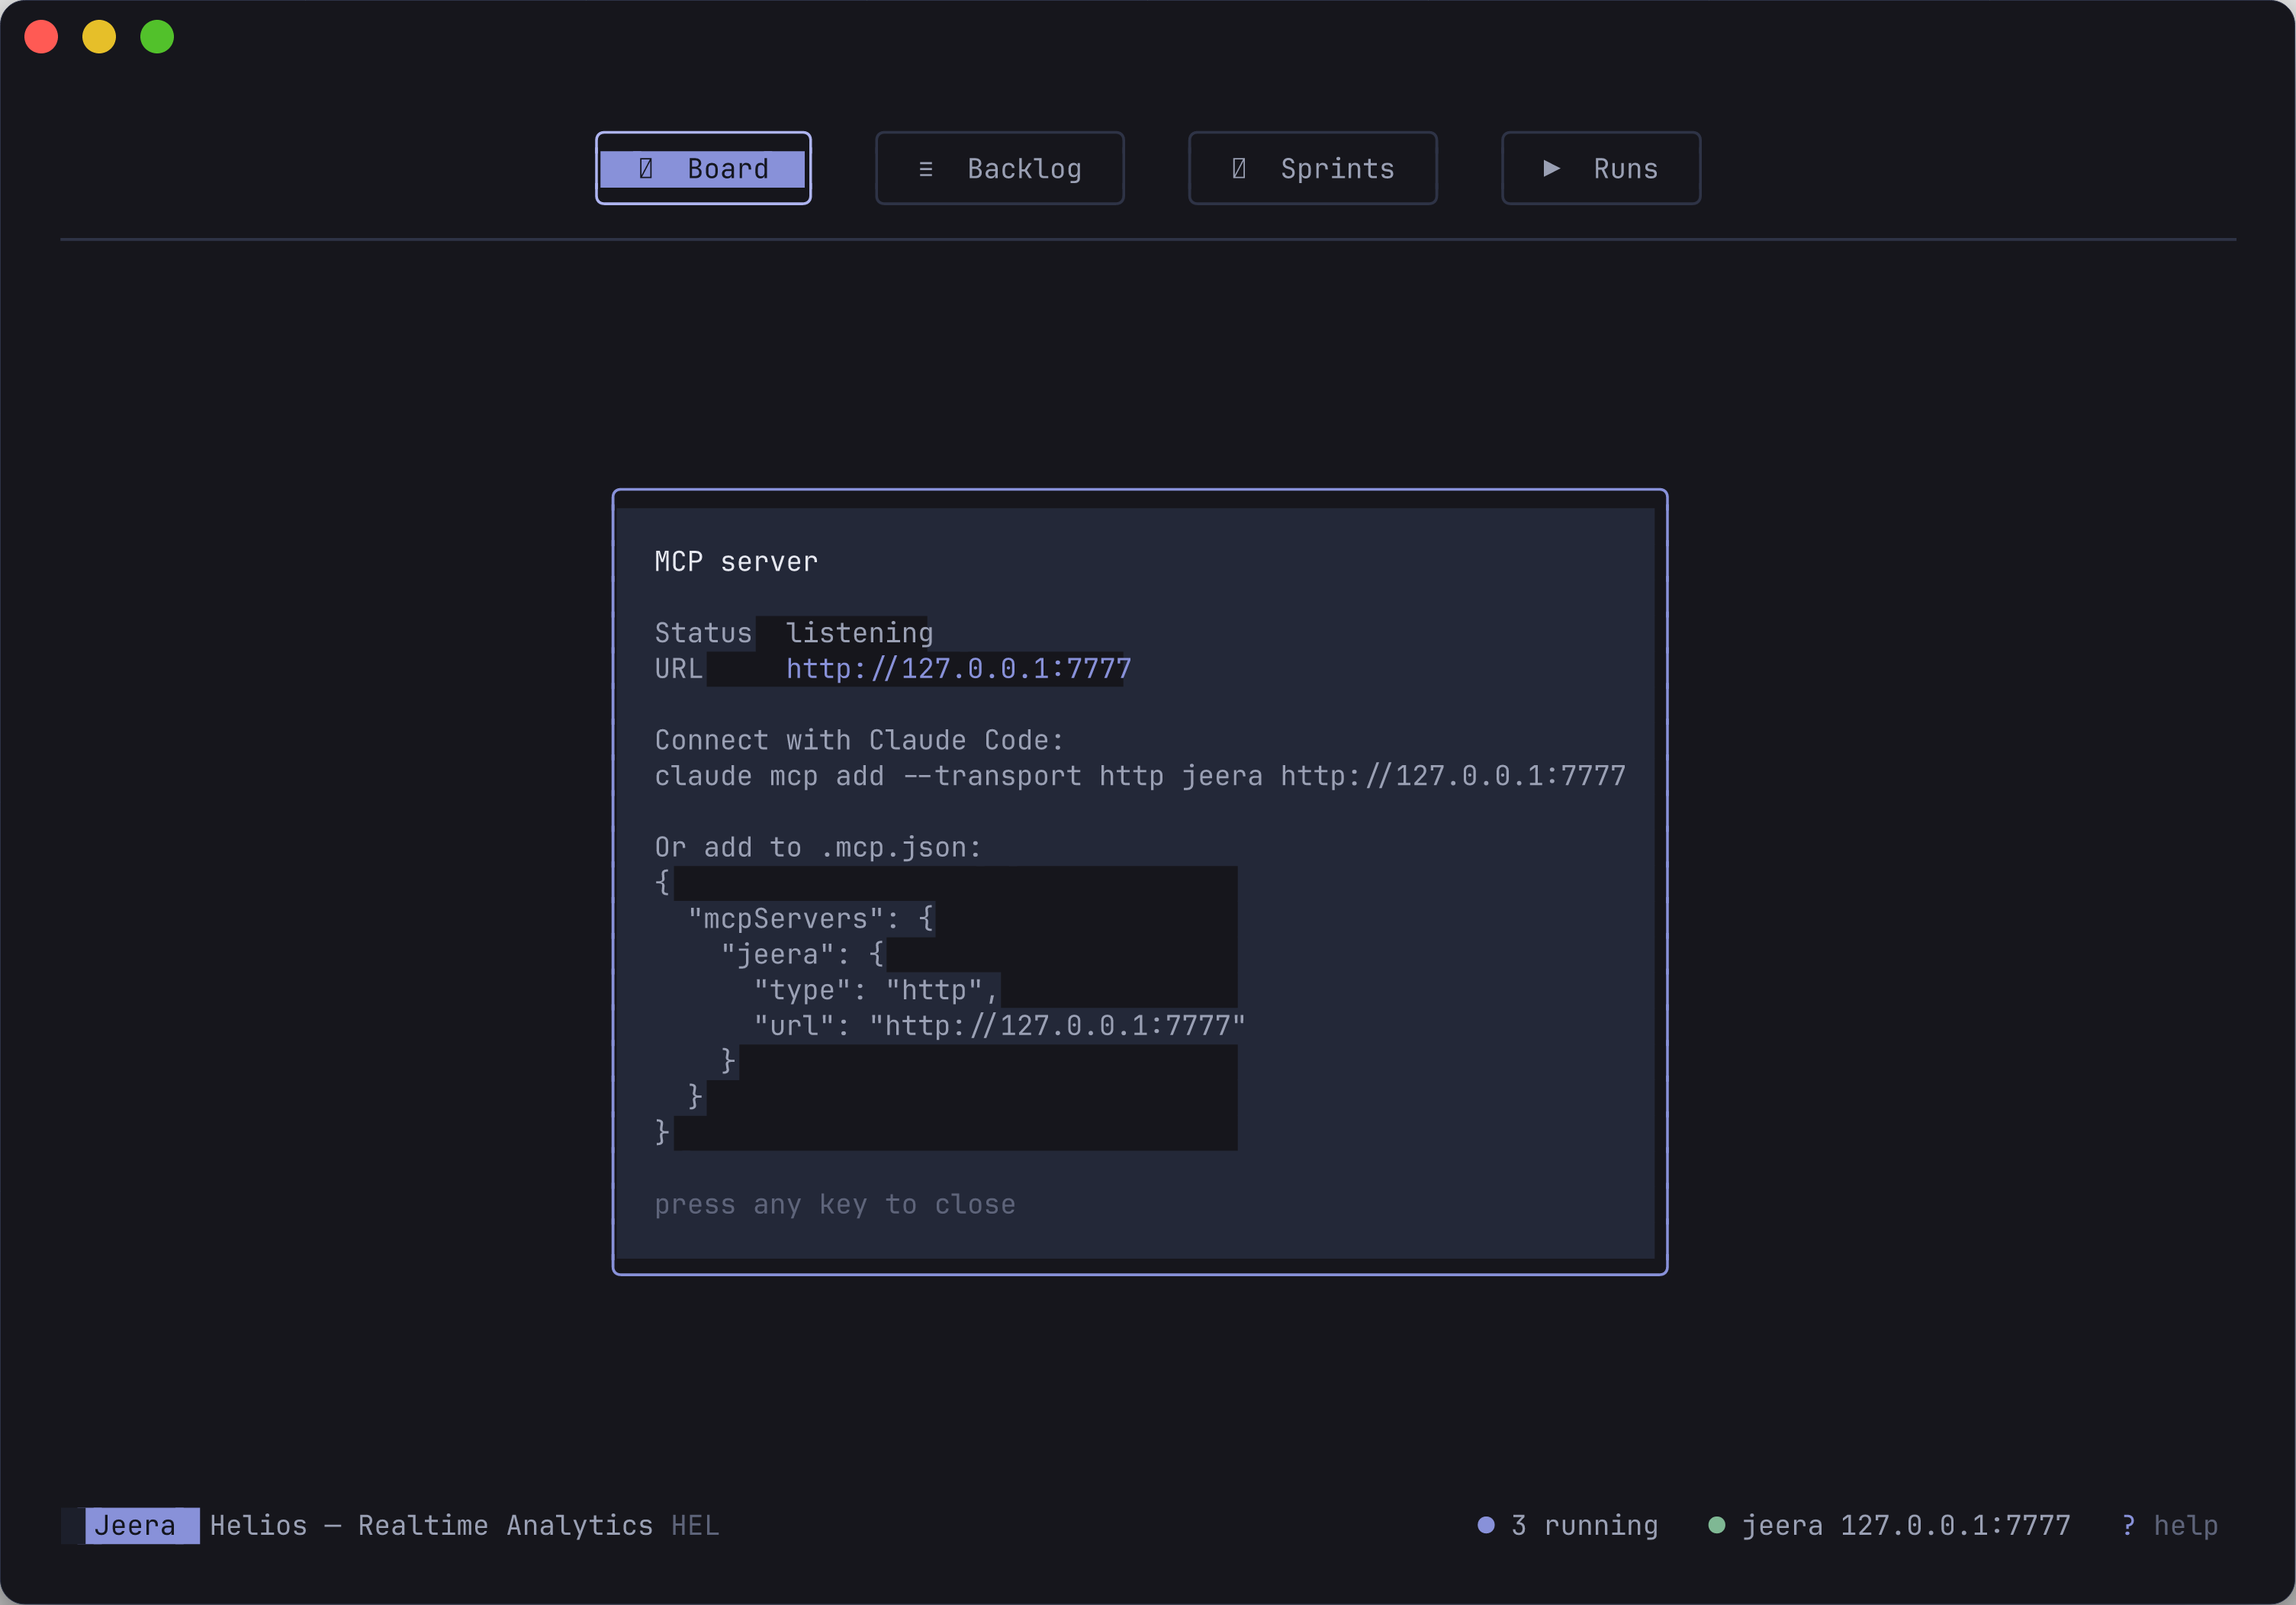
Task: Click the "jeera" JSON key line
Action: point(802,954)
